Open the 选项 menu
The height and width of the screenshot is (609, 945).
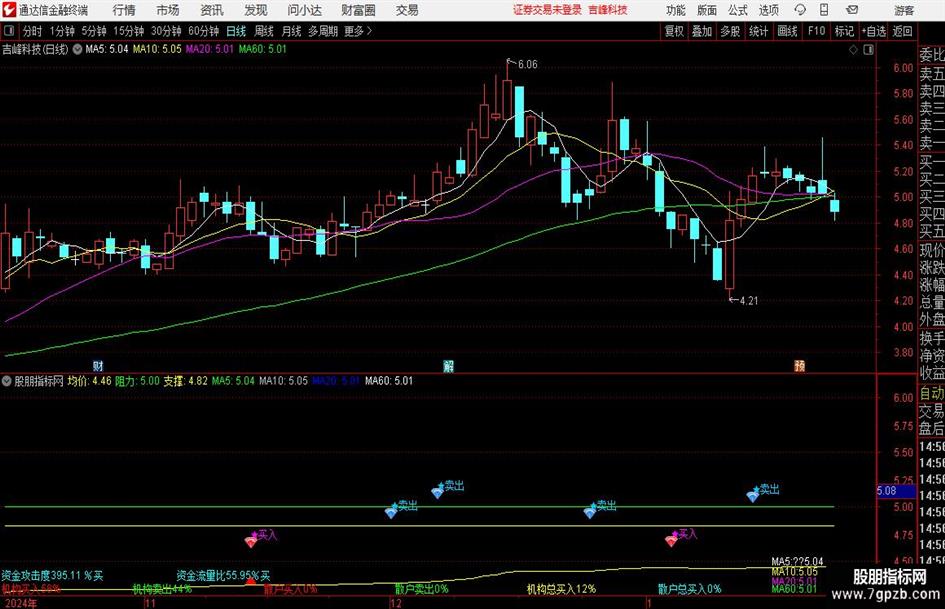pos(768,10)
